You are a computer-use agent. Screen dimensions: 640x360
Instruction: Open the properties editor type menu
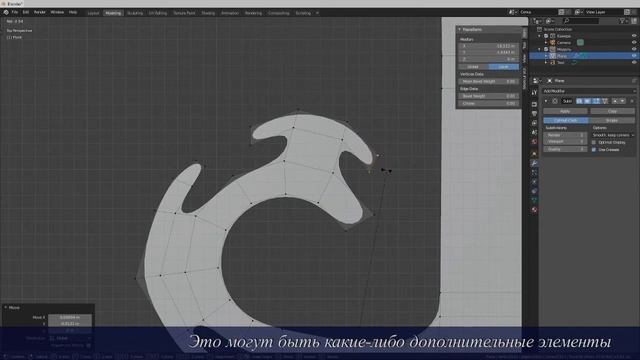click(x=537, y=81)
